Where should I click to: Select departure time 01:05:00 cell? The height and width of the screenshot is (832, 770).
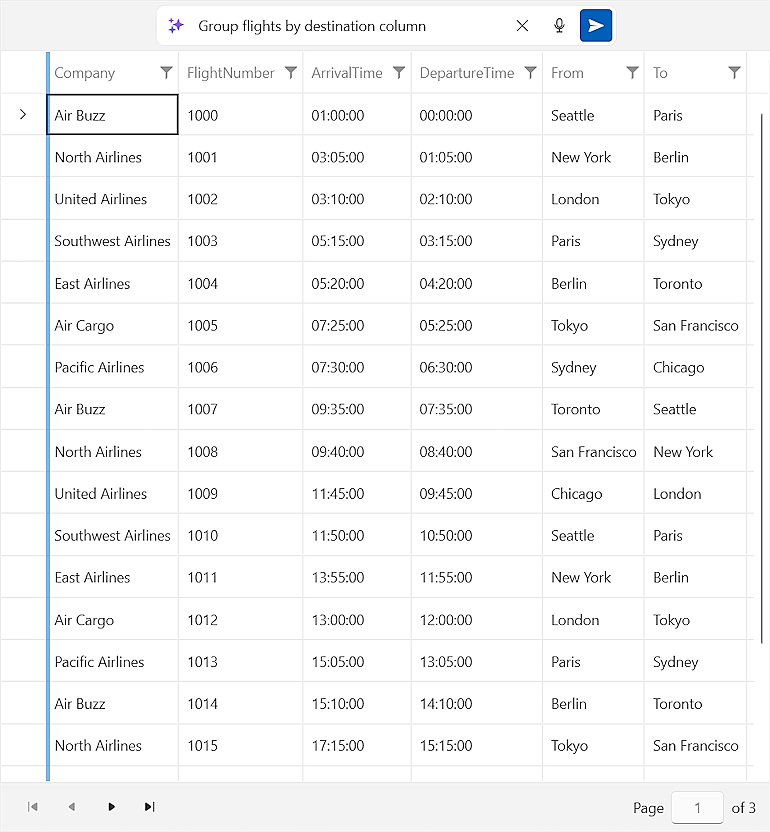coord(477,157)
